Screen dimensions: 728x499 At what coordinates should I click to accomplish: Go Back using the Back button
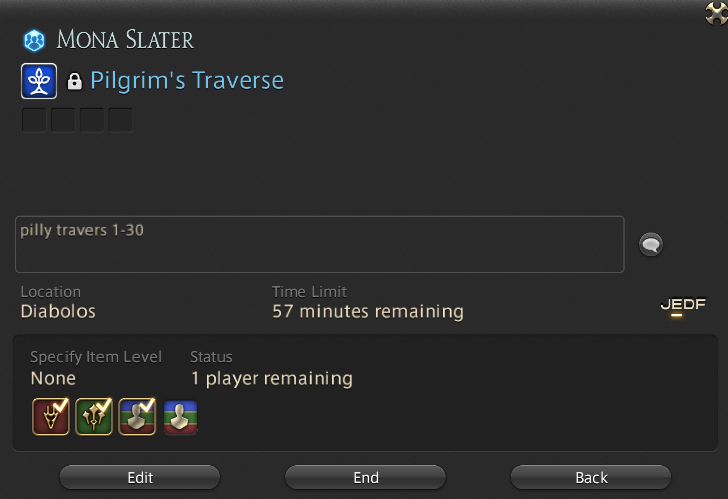tap(591, 477)
